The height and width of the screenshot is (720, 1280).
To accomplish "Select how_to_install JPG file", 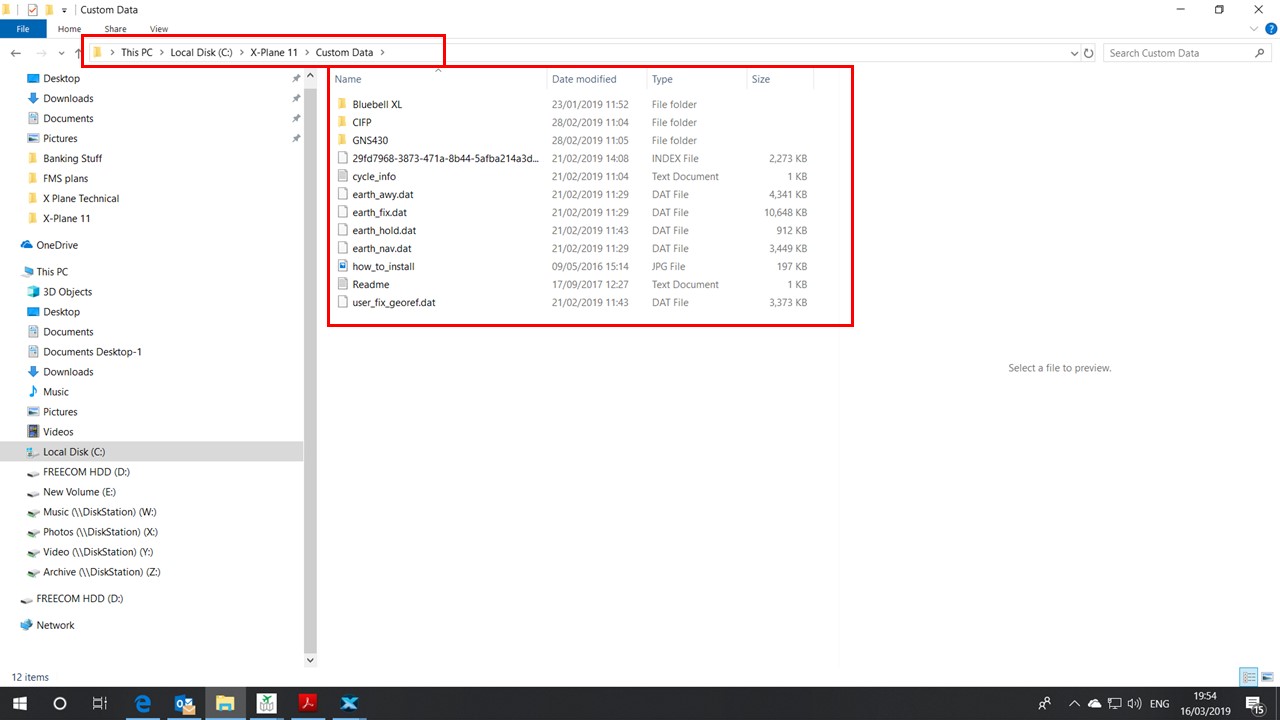I will pyautogui.click(x=383, y=266).
